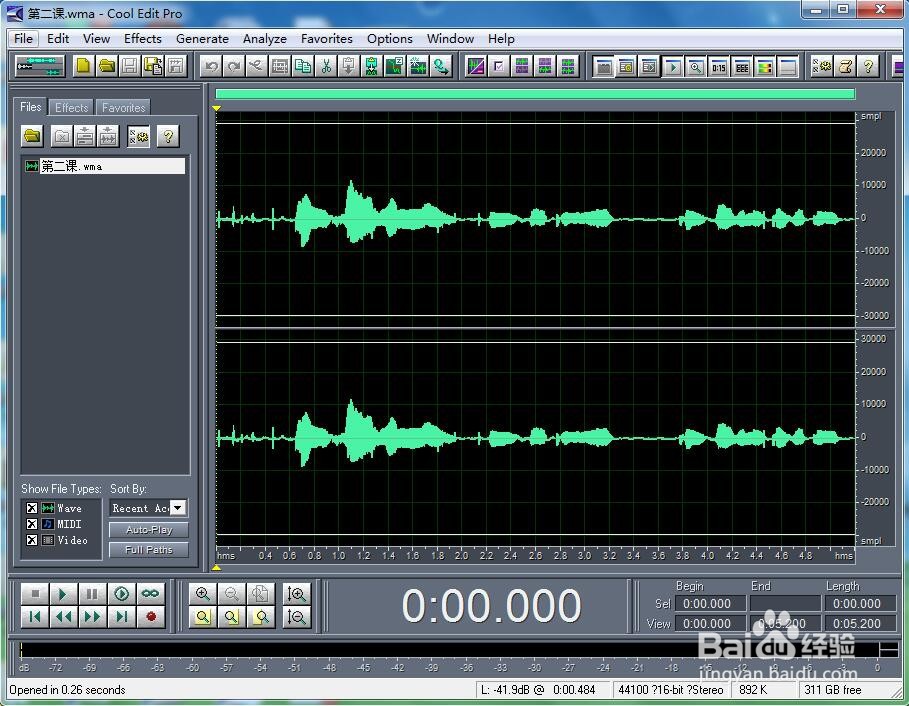Zoom in vertically with the arrow-plus magnifier
The image size is (909, 706).
coord(296,594)
